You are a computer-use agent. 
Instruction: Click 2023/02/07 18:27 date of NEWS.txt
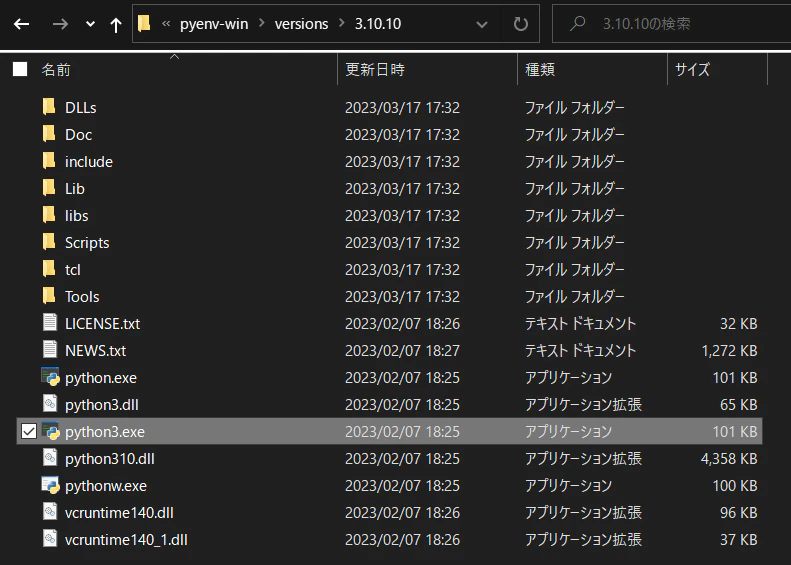pos(403,351)
